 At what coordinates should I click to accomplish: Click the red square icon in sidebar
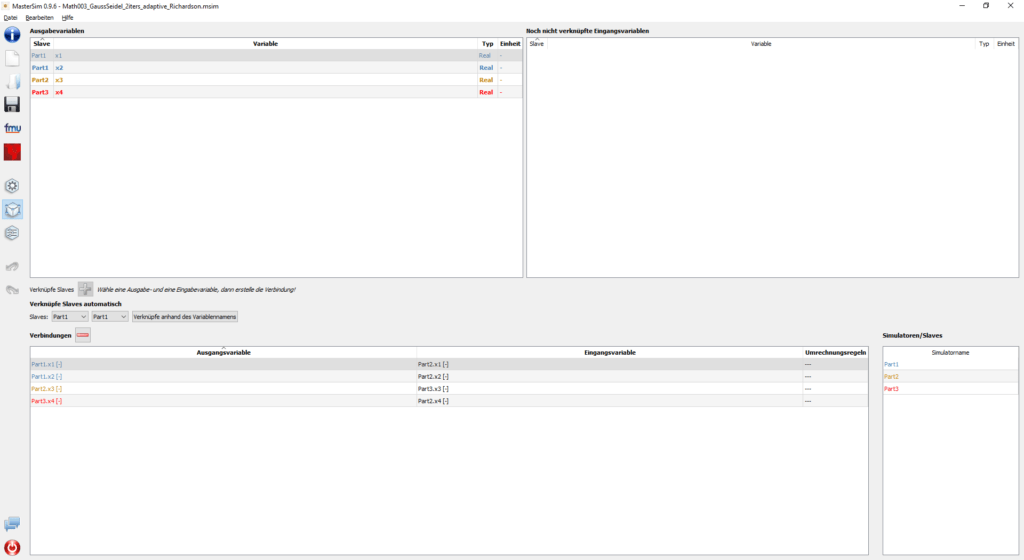12,152
